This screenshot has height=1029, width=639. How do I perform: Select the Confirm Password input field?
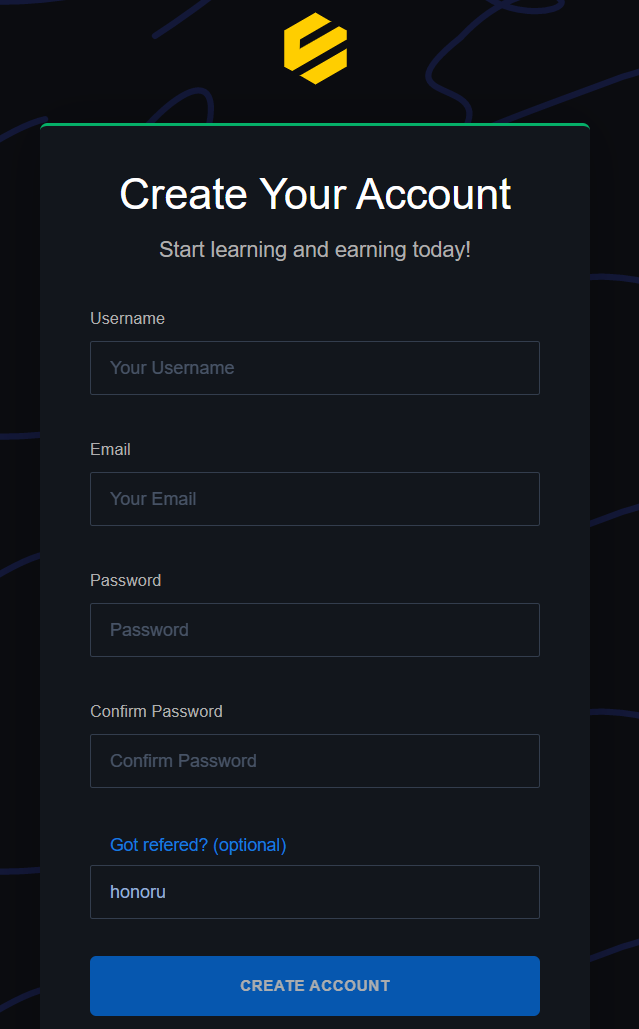[x=315, y=761]
